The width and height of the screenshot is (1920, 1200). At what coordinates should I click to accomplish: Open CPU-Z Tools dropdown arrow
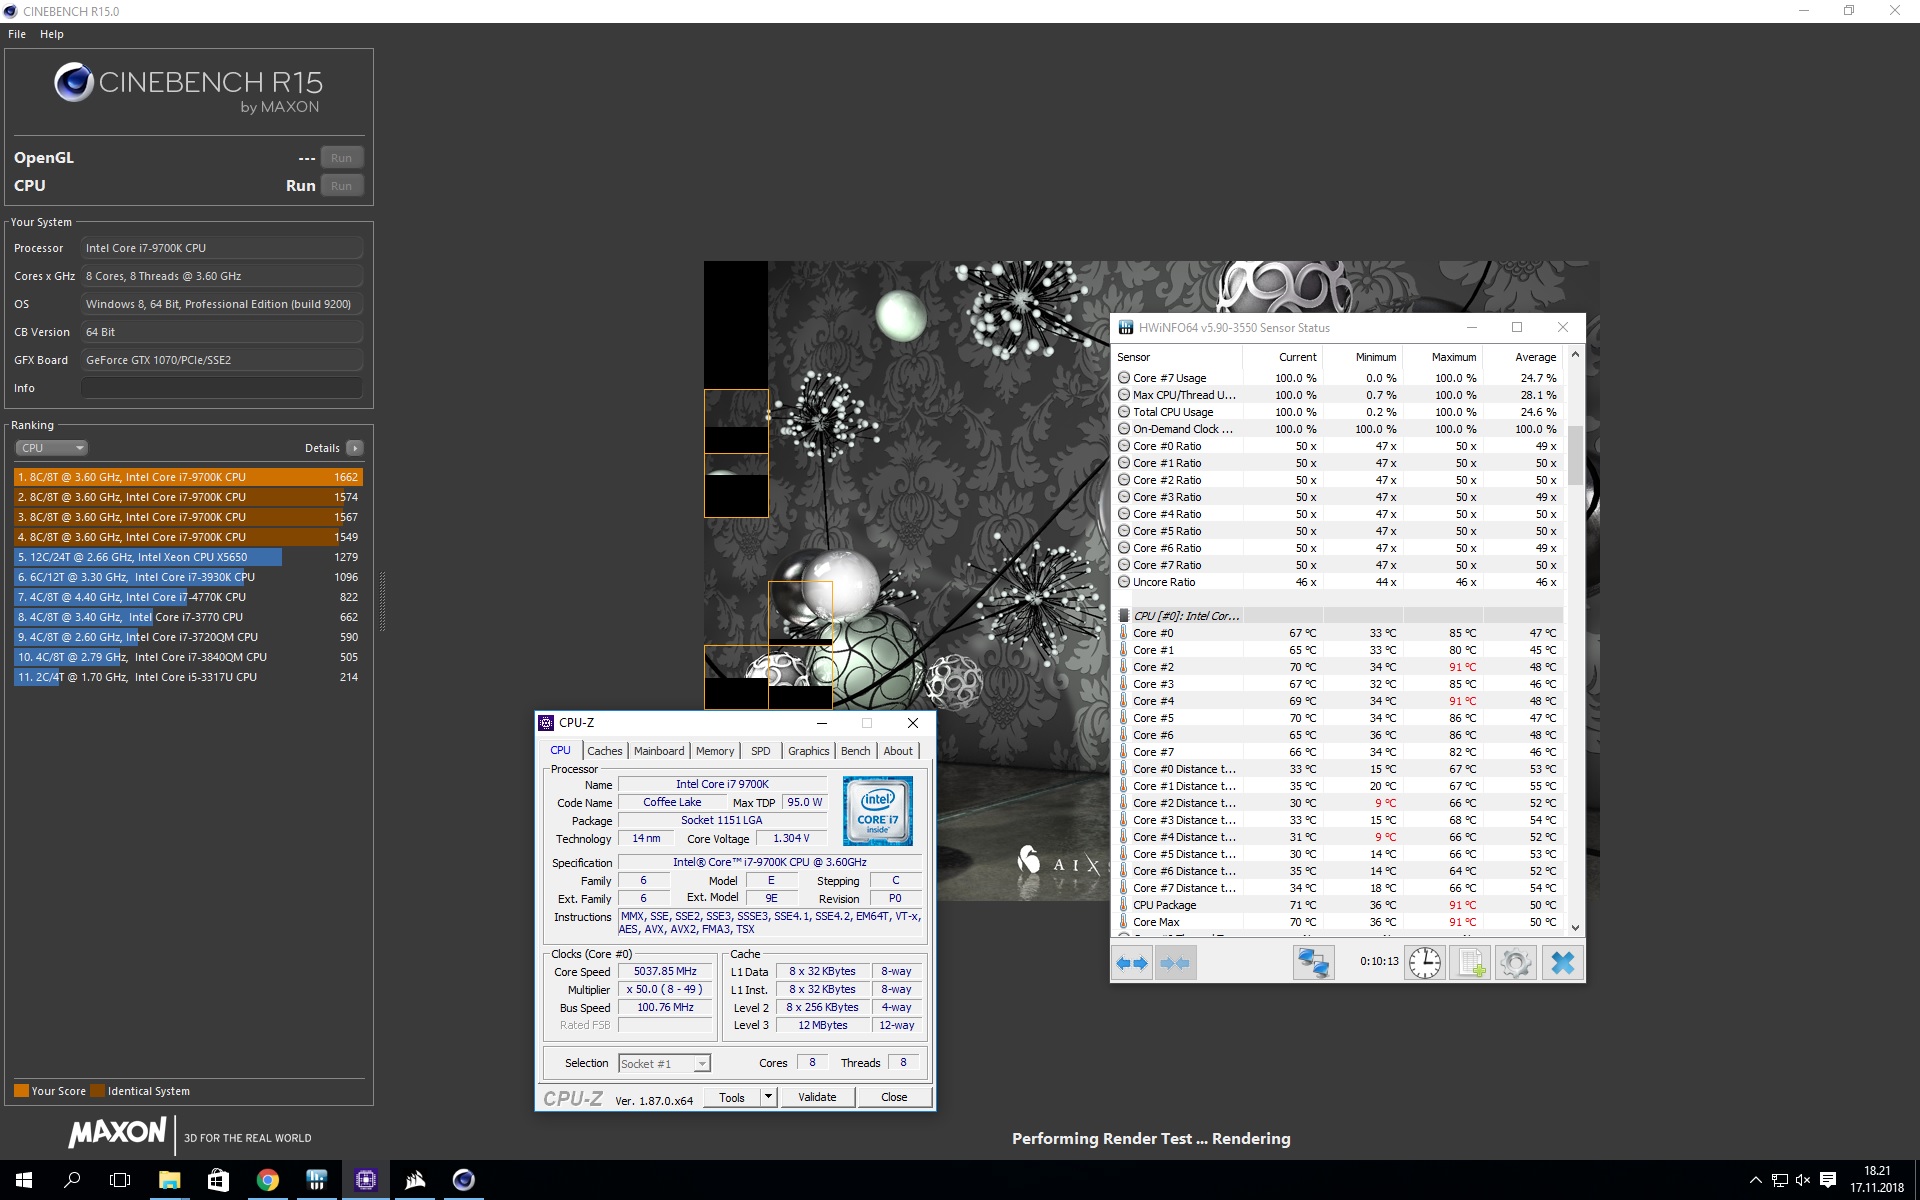click(768, 1097)
